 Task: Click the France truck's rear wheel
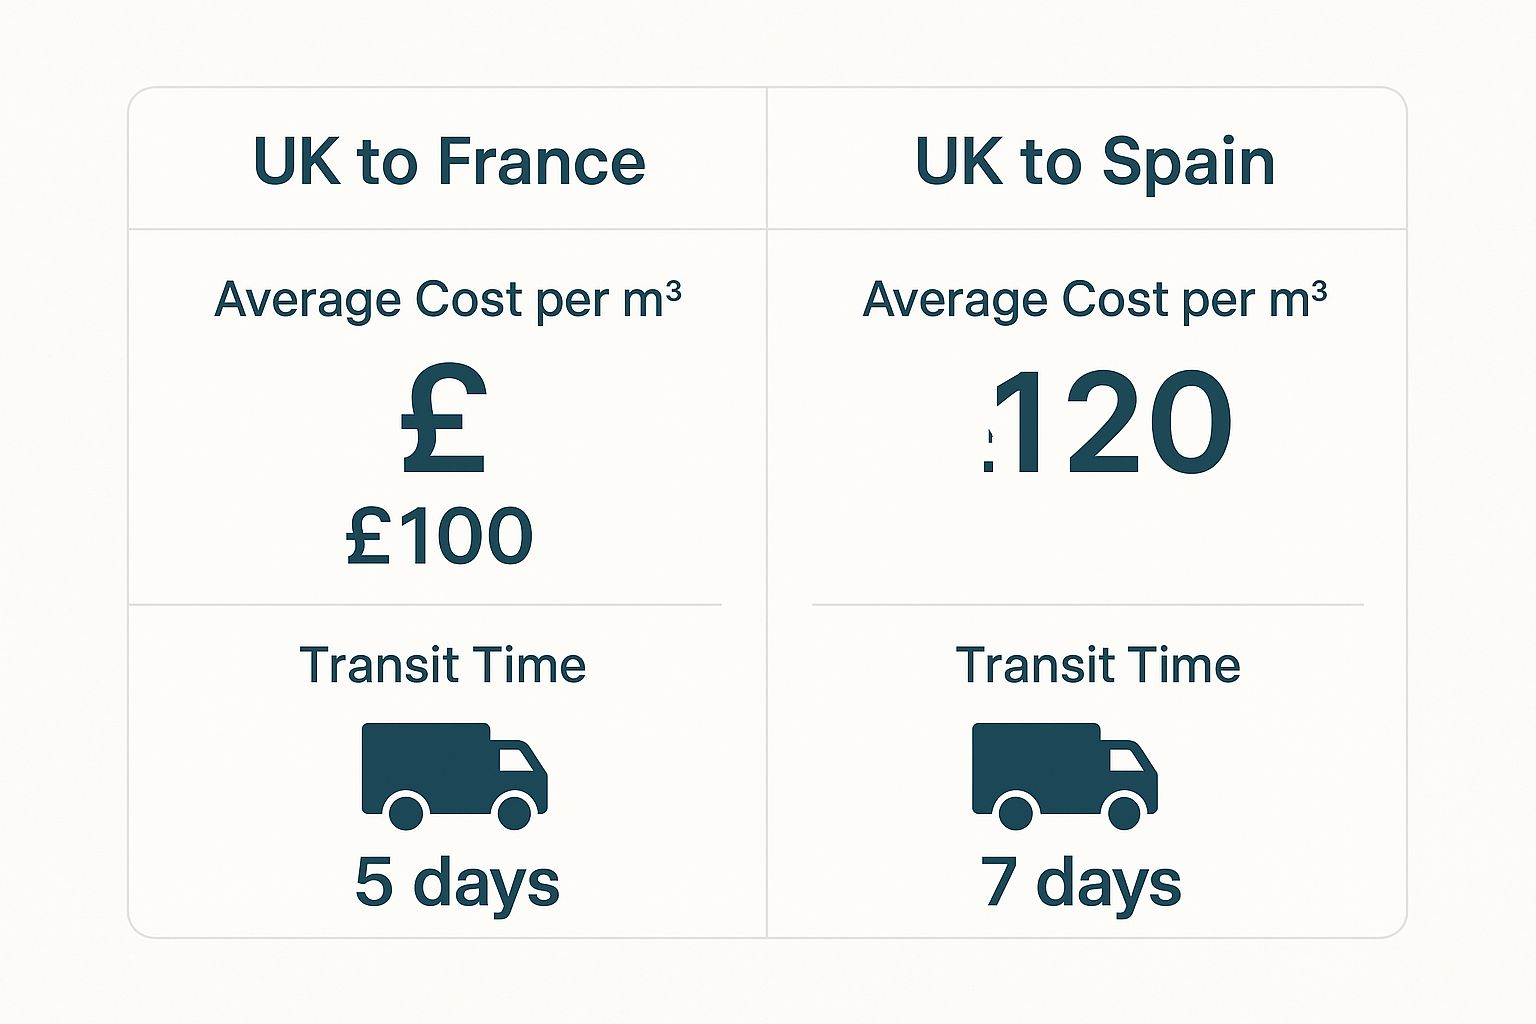(x=405, y=811)
